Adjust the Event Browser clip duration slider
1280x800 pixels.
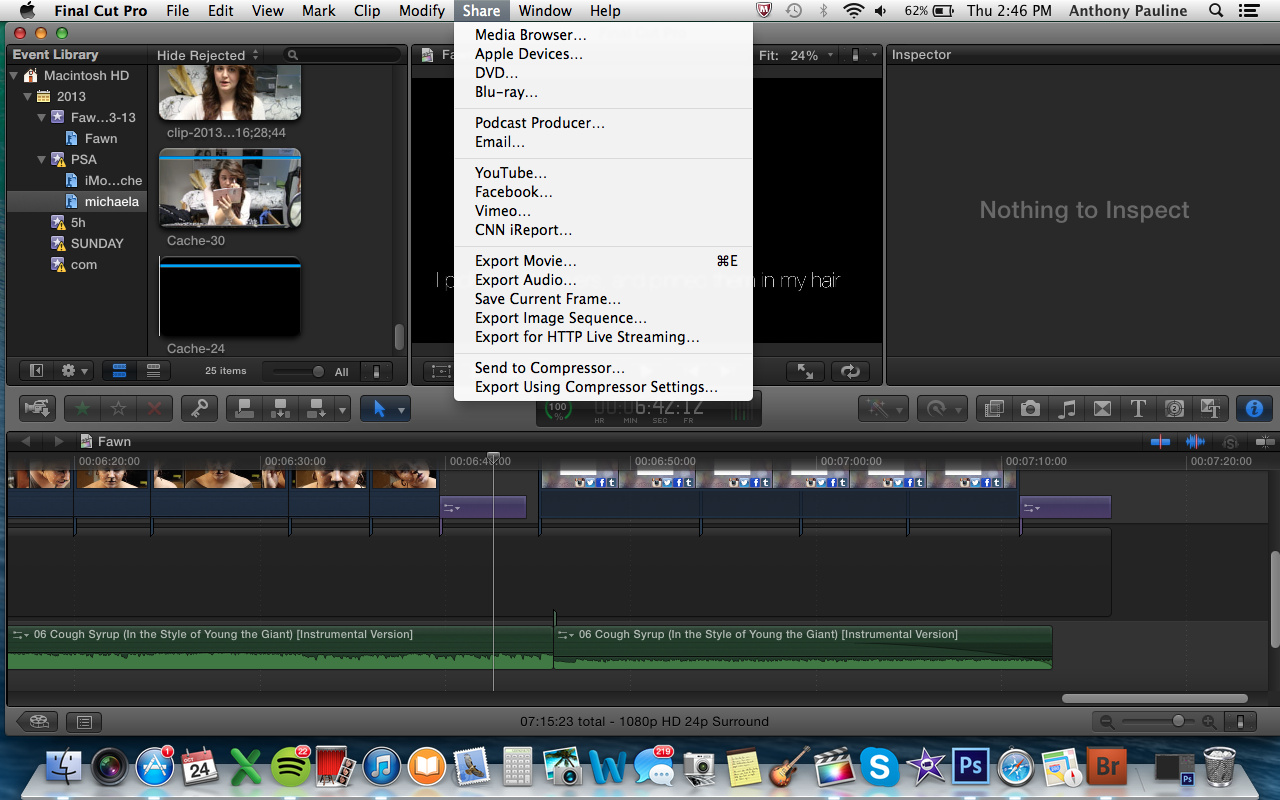coord(297,371)
